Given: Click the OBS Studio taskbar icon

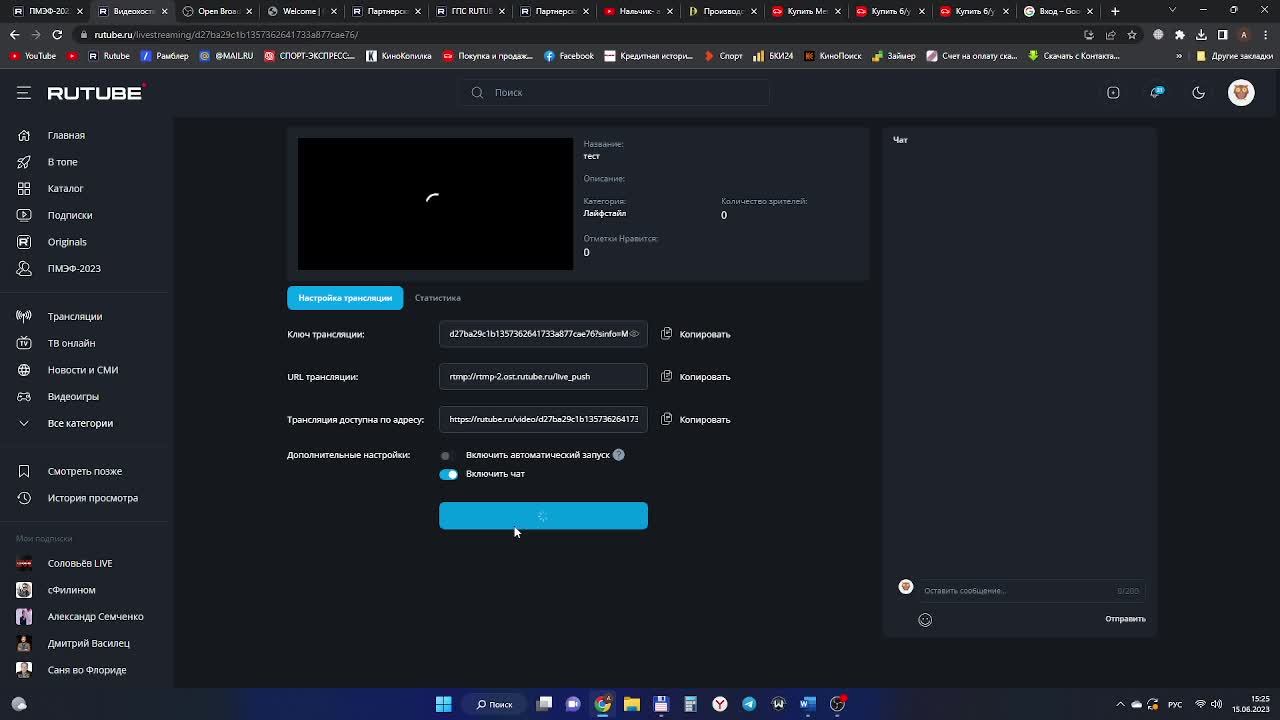Looking at the screenshot, I should pos(837,704).
